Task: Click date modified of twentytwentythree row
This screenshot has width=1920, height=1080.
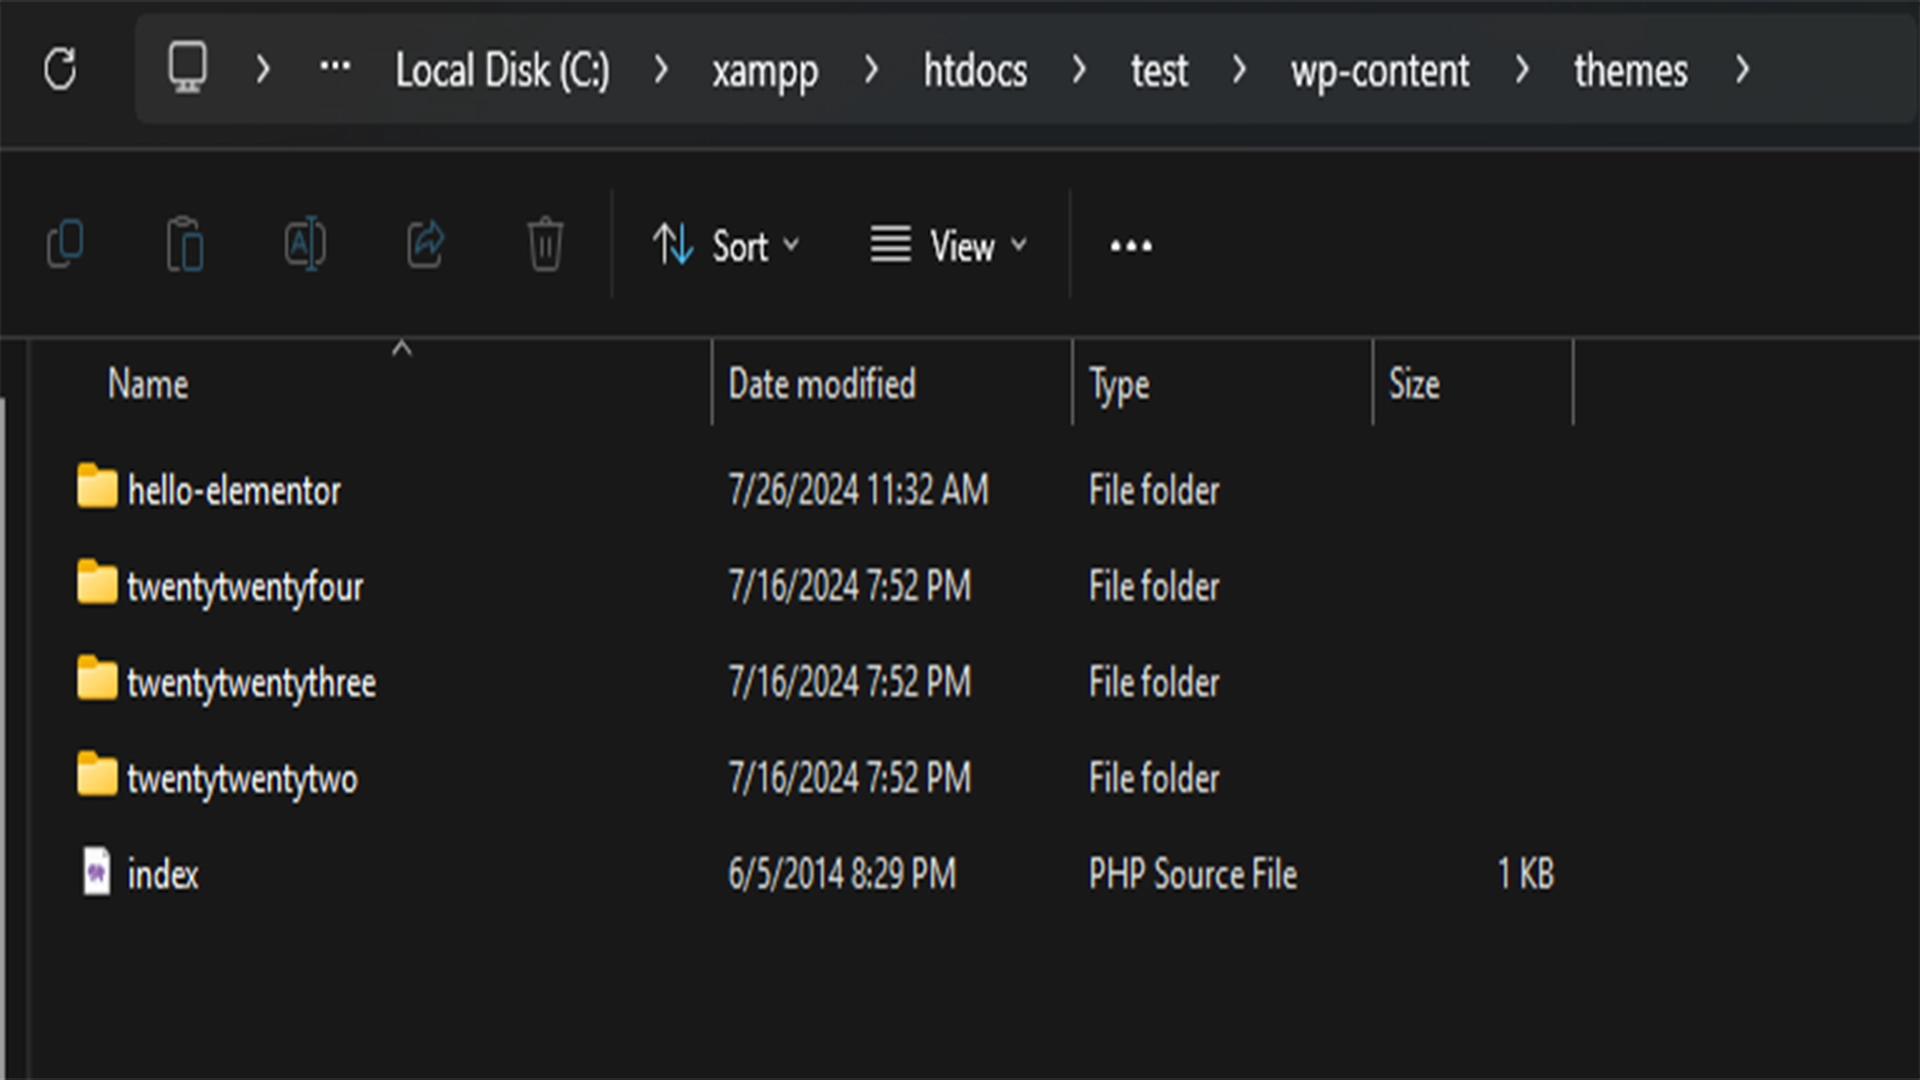Action: (x=849, y=683)
